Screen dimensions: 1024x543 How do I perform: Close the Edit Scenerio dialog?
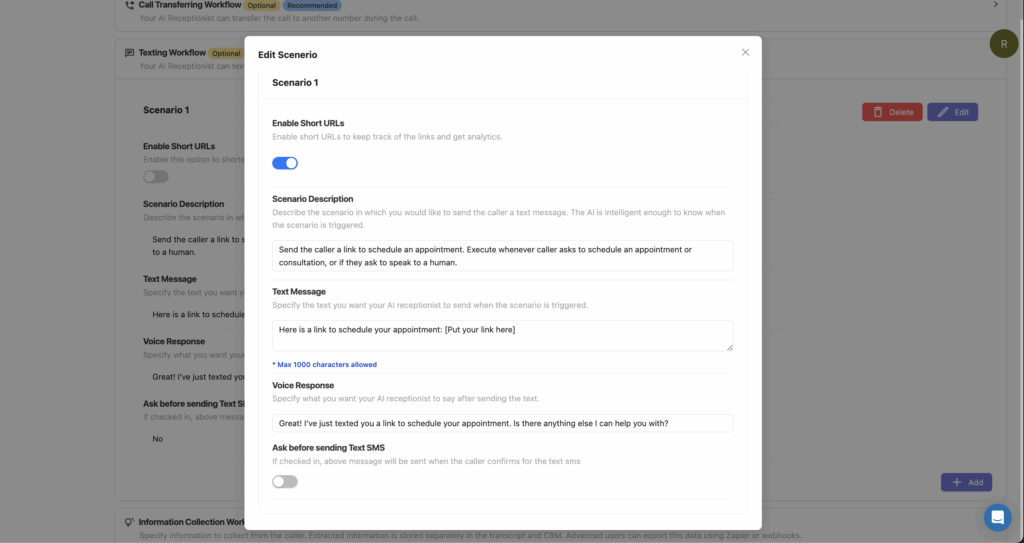coord(745,52)
